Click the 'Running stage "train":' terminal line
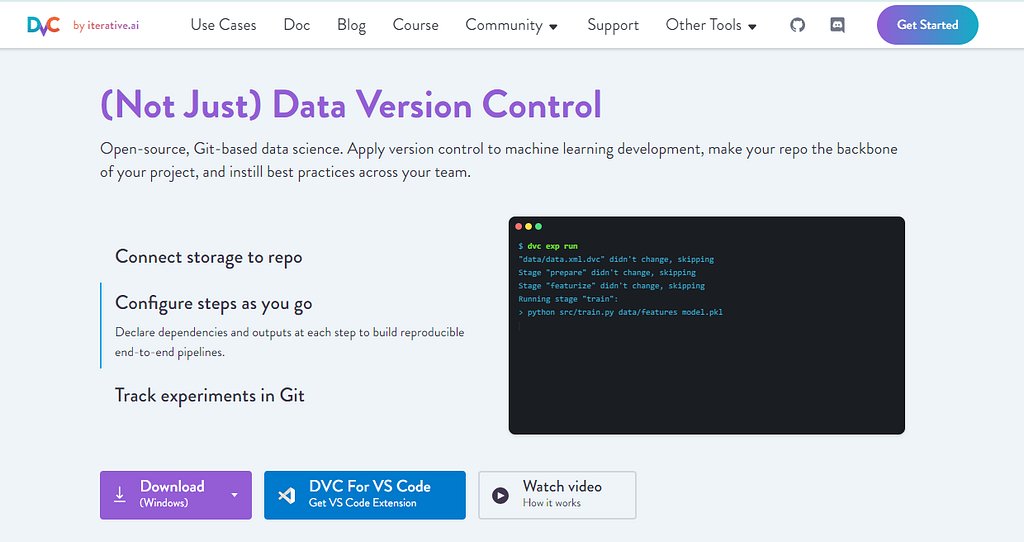Viewport: 1024px width, 542px height. [568, 299]
